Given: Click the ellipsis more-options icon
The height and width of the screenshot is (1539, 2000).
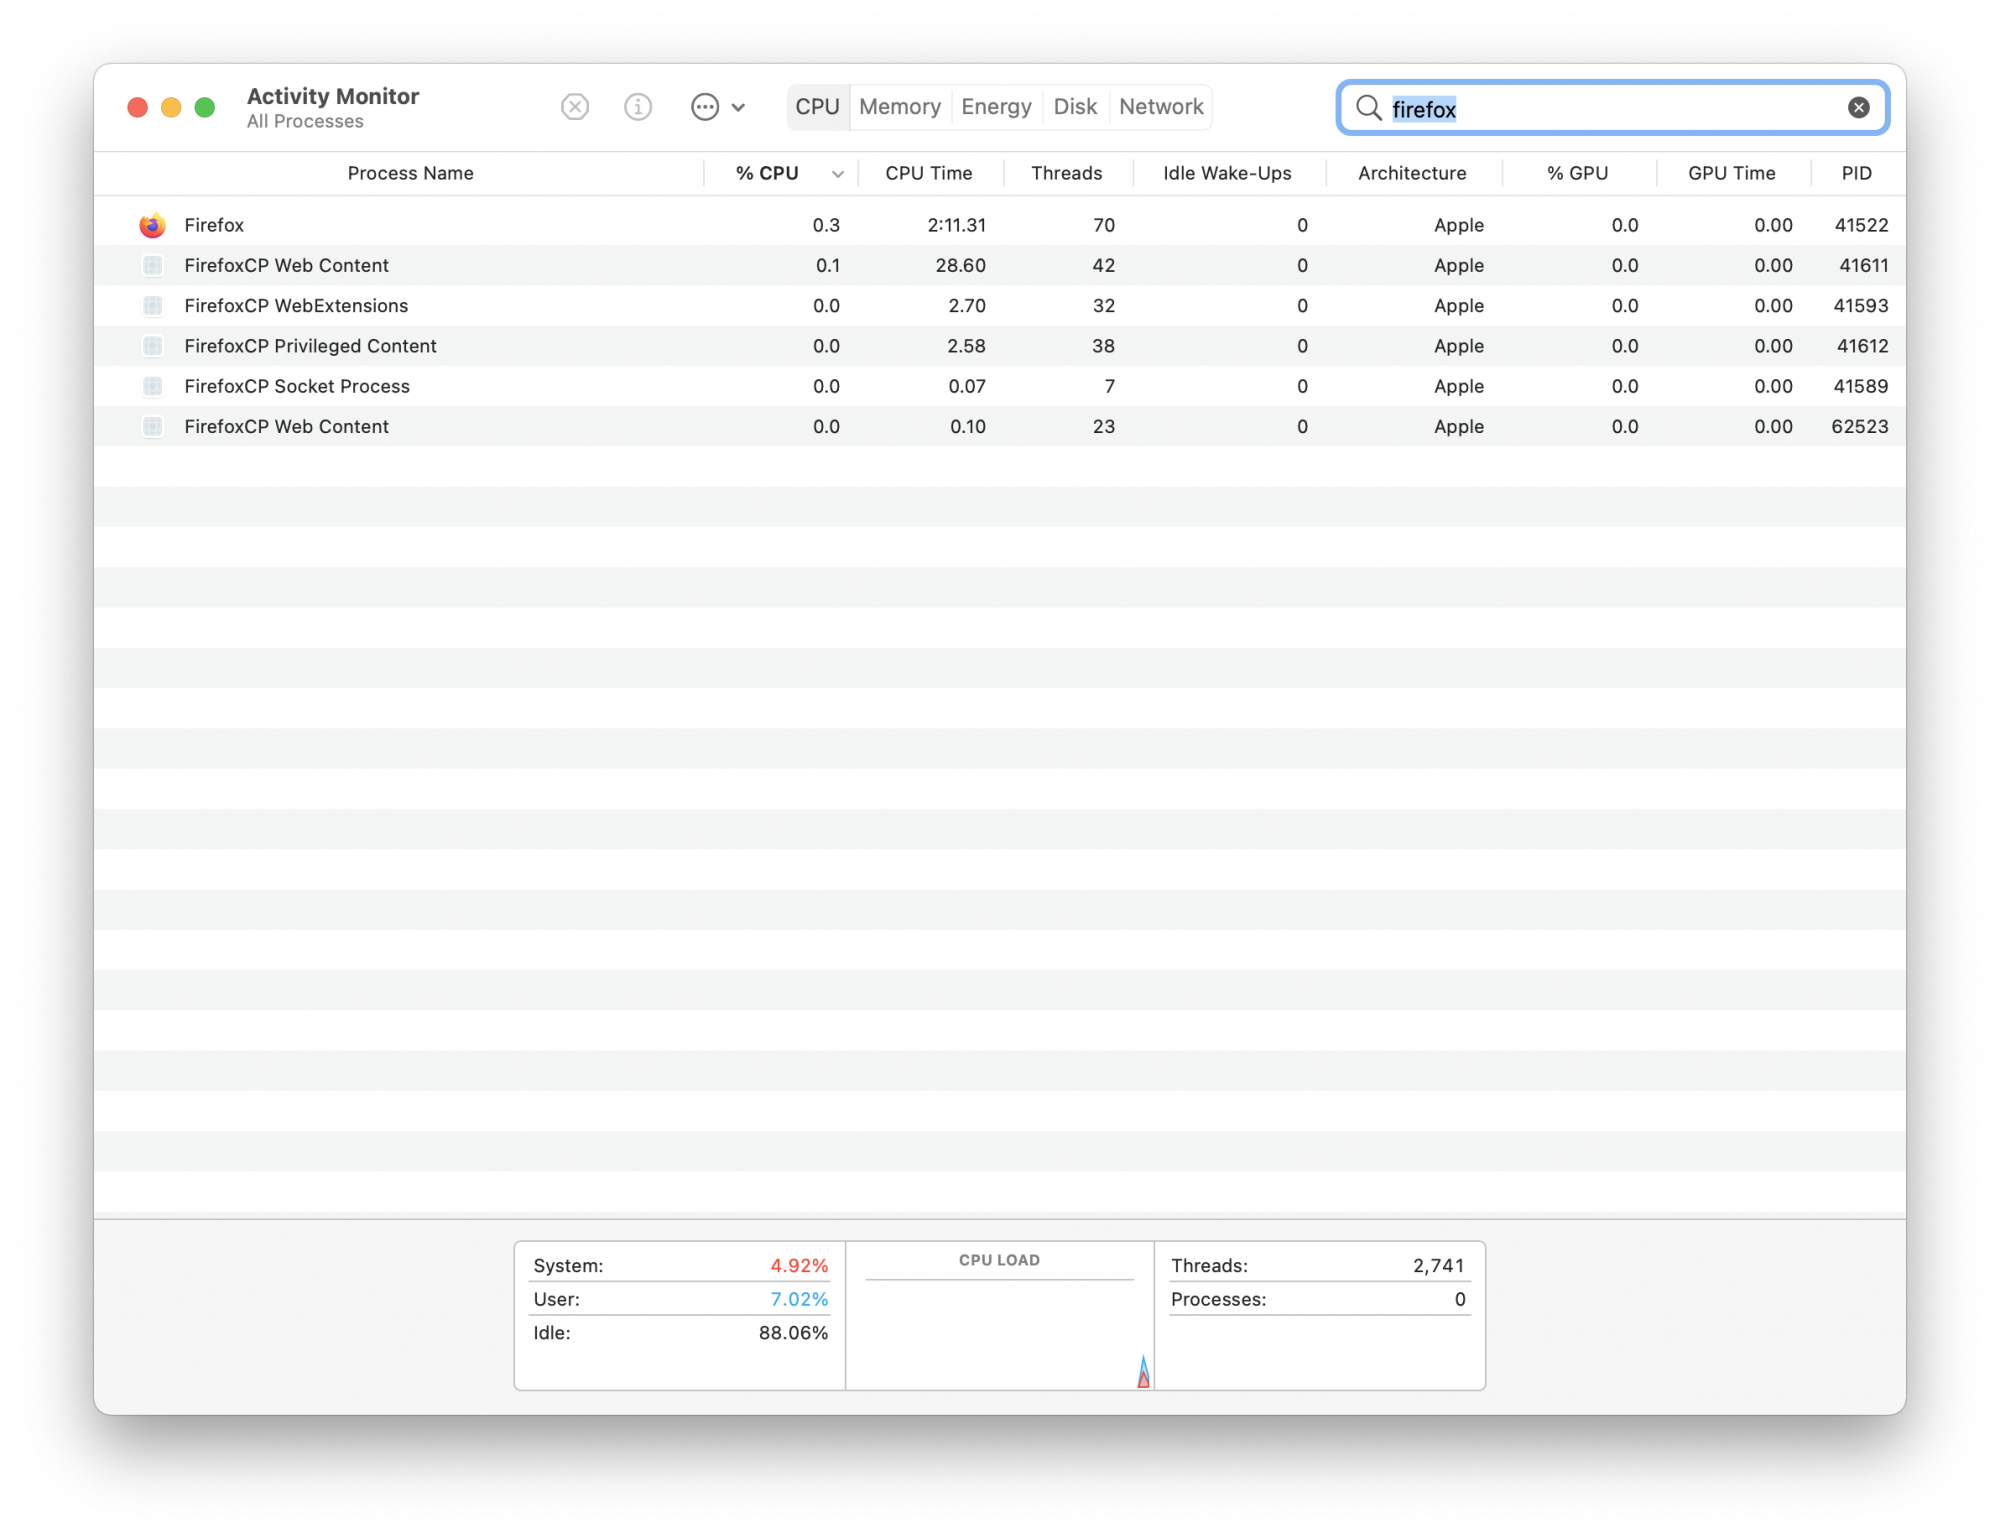Looking at the screenshot, I should pyautogui.click(x=705, y=107).
